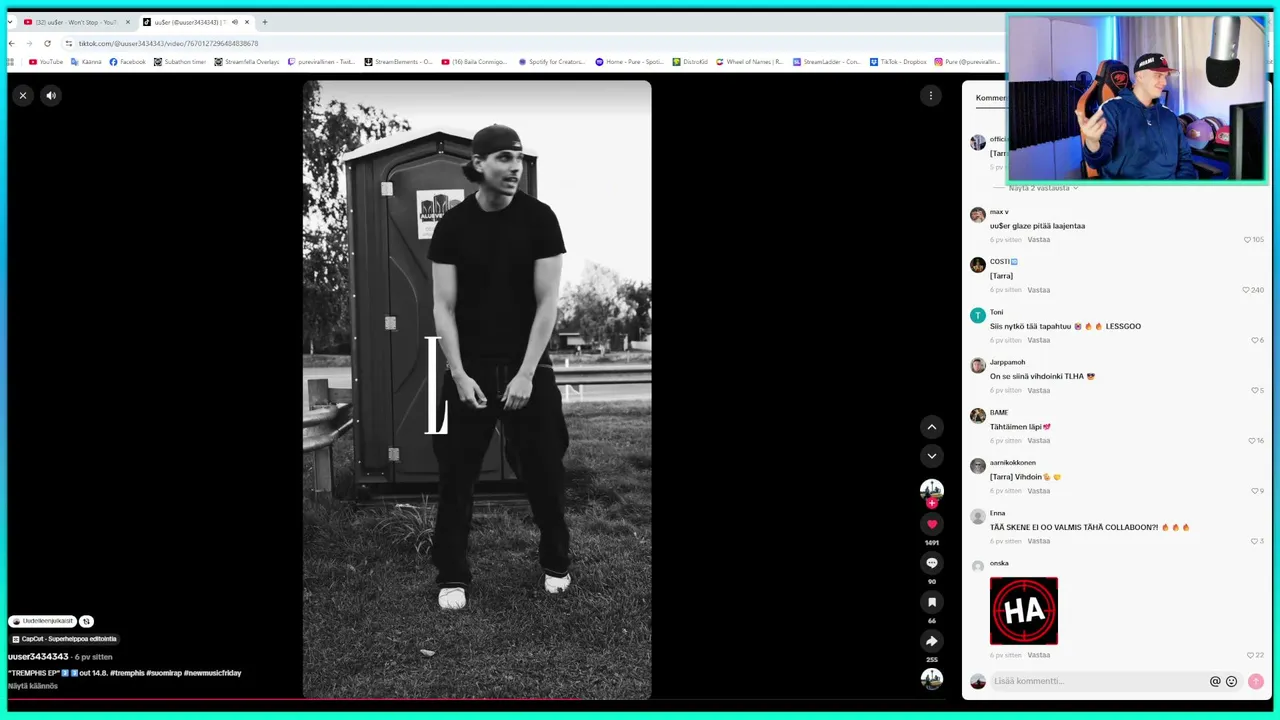
Task: Like the video with the heart button
Action: (x=932, y=524)
